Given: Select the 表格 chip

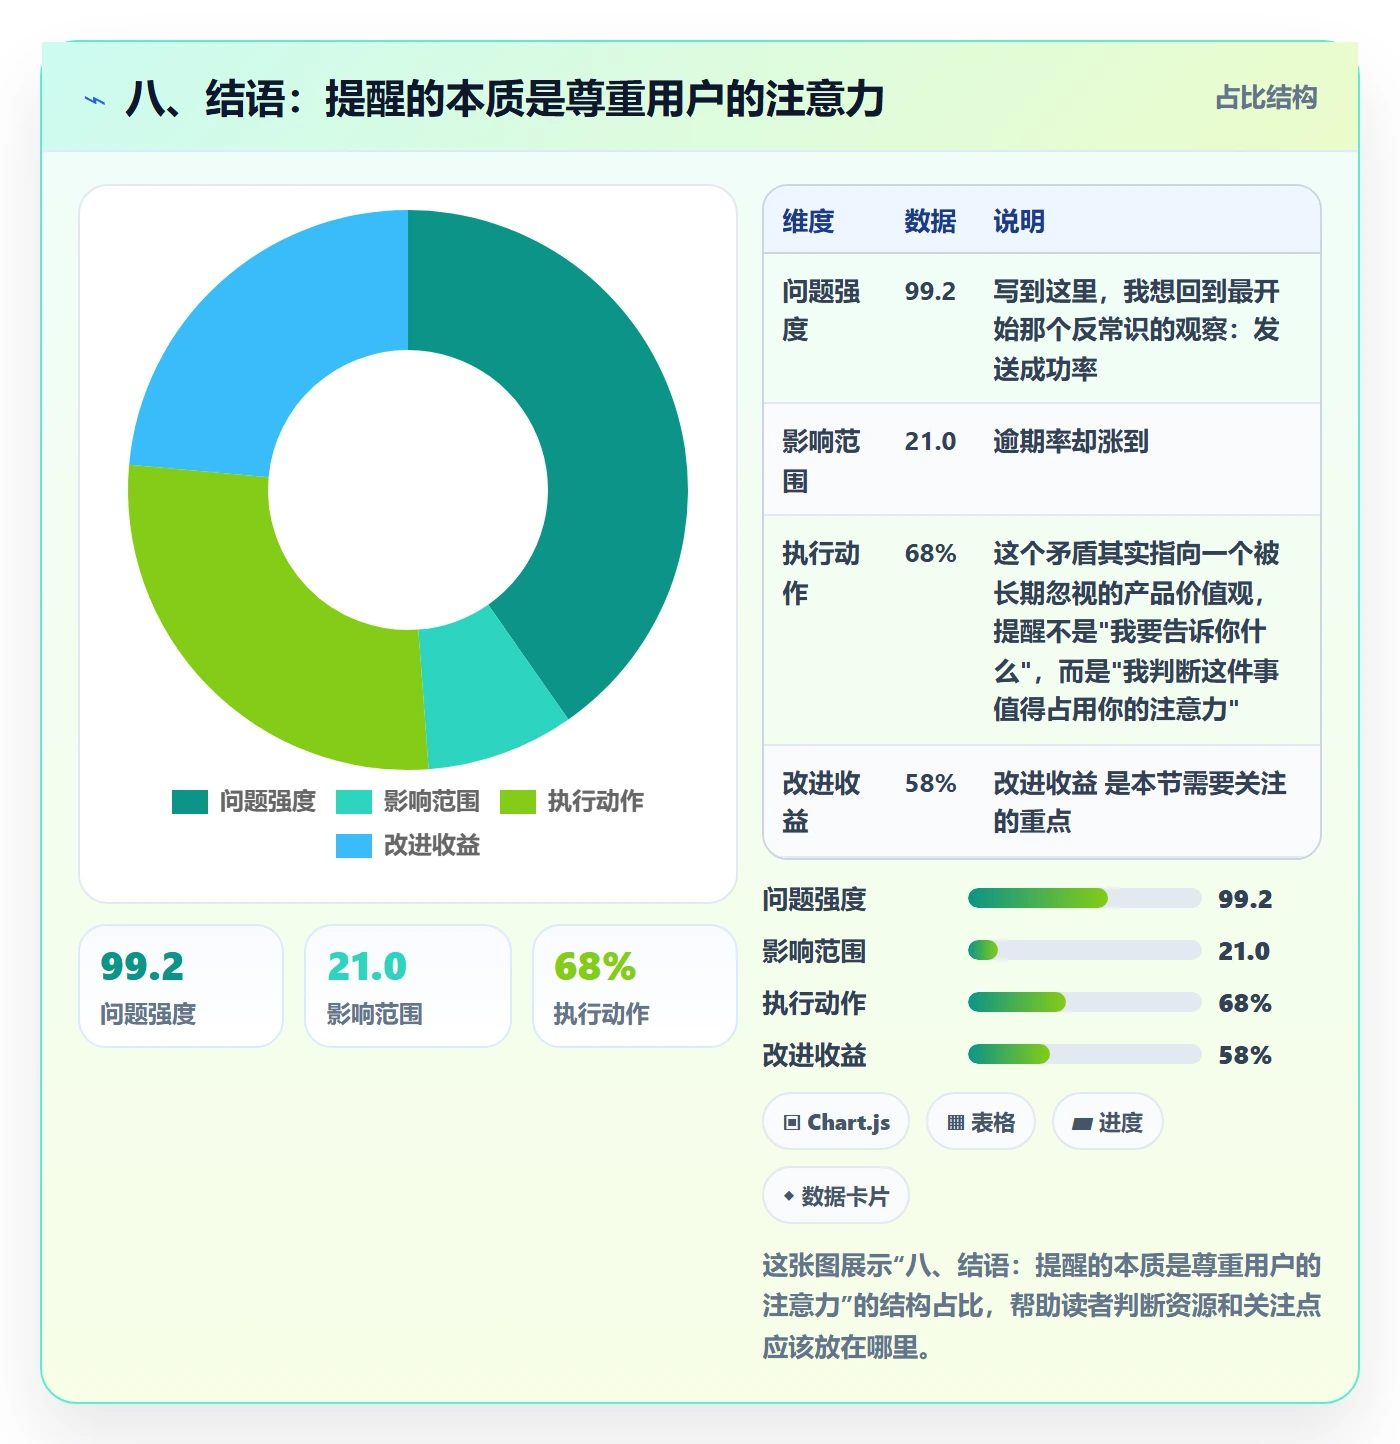Looking at the screenshot, I should coord(981,1122).
